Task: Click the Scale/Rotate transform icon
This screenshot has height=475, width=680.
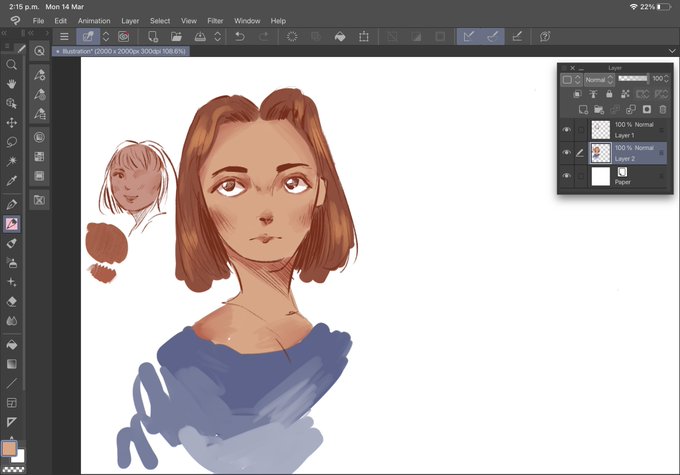Action: 364,37
